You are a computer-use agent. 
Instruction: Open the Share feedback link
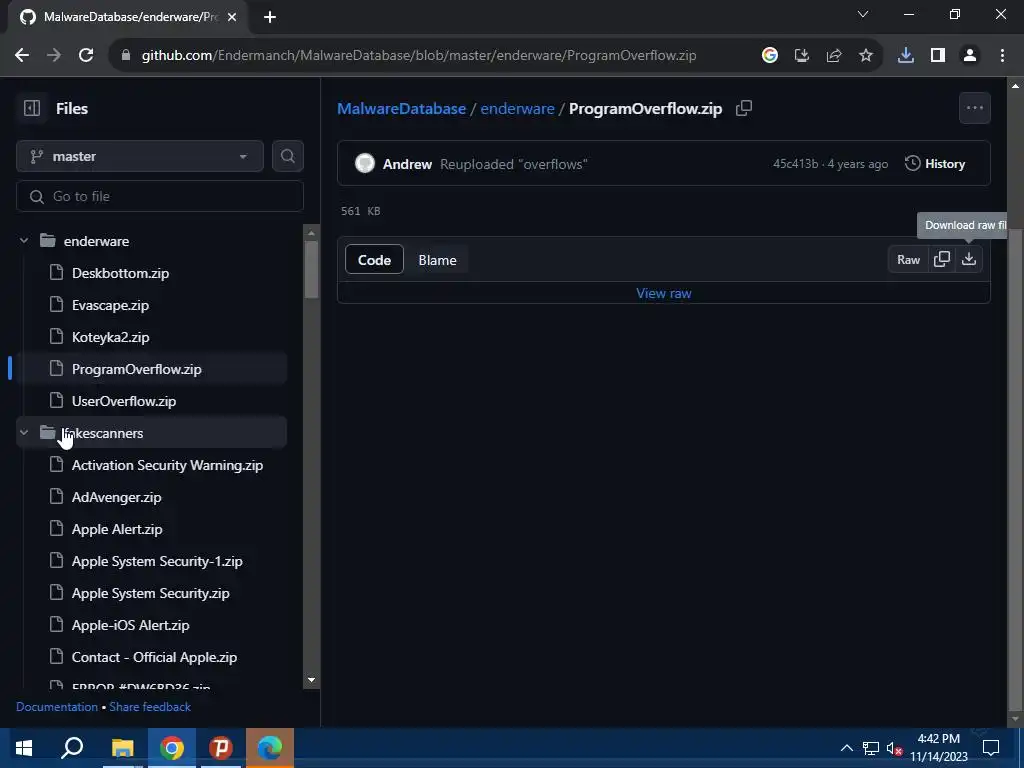pyautogui.click(x=150, y=707)
